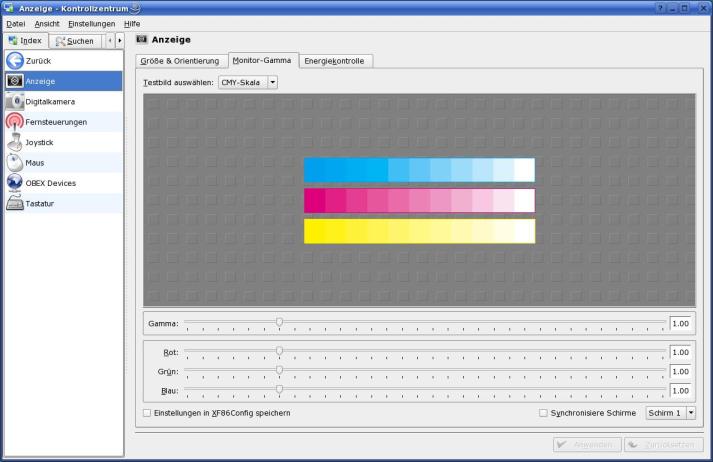Click the Anwenden button

point(585,445)
